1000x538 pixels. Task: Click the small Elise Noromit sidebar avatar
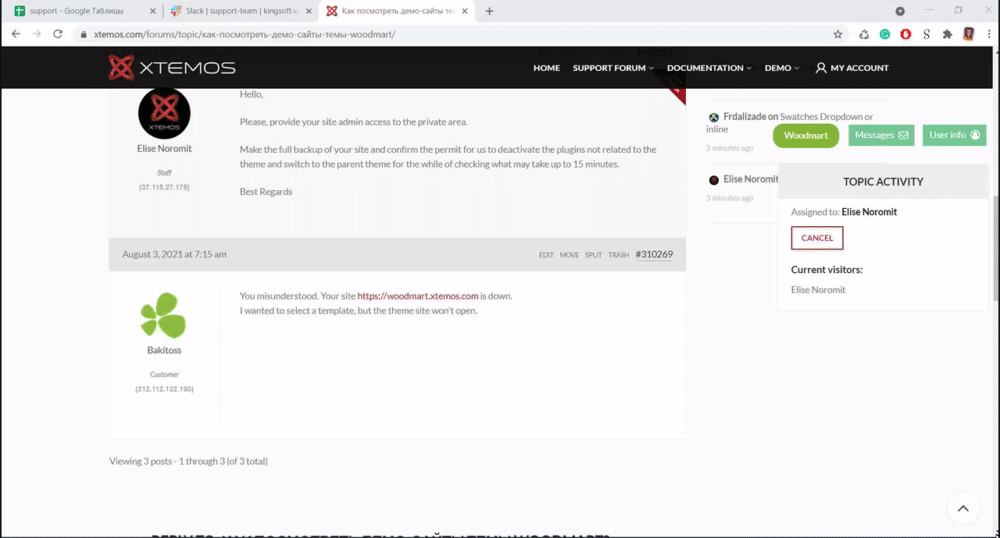tap(714, 180)
